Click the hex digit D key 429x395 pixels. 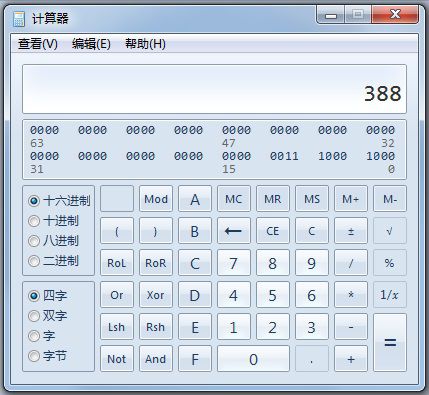click(195, 295)
